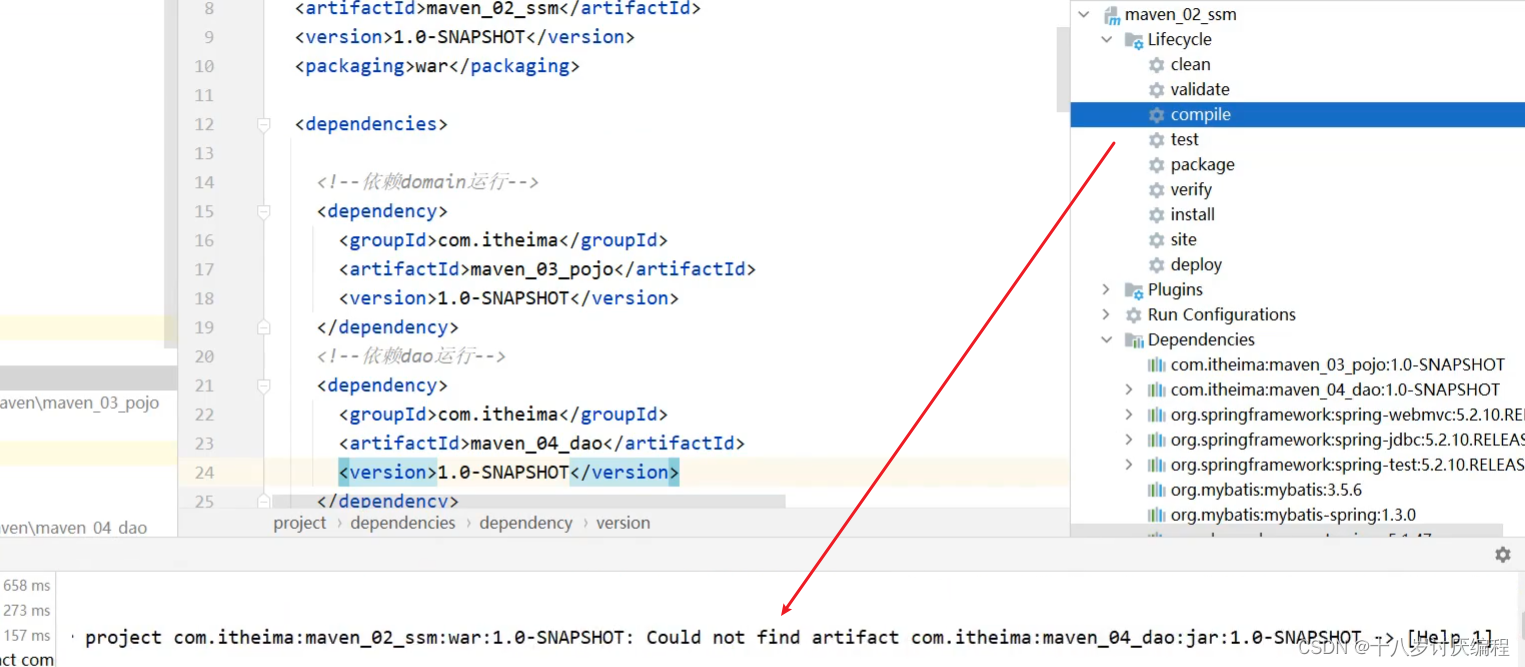Screen dimensions: 1525x667
Task: Expand the Run Configurations node
Action: point(1107,315)
